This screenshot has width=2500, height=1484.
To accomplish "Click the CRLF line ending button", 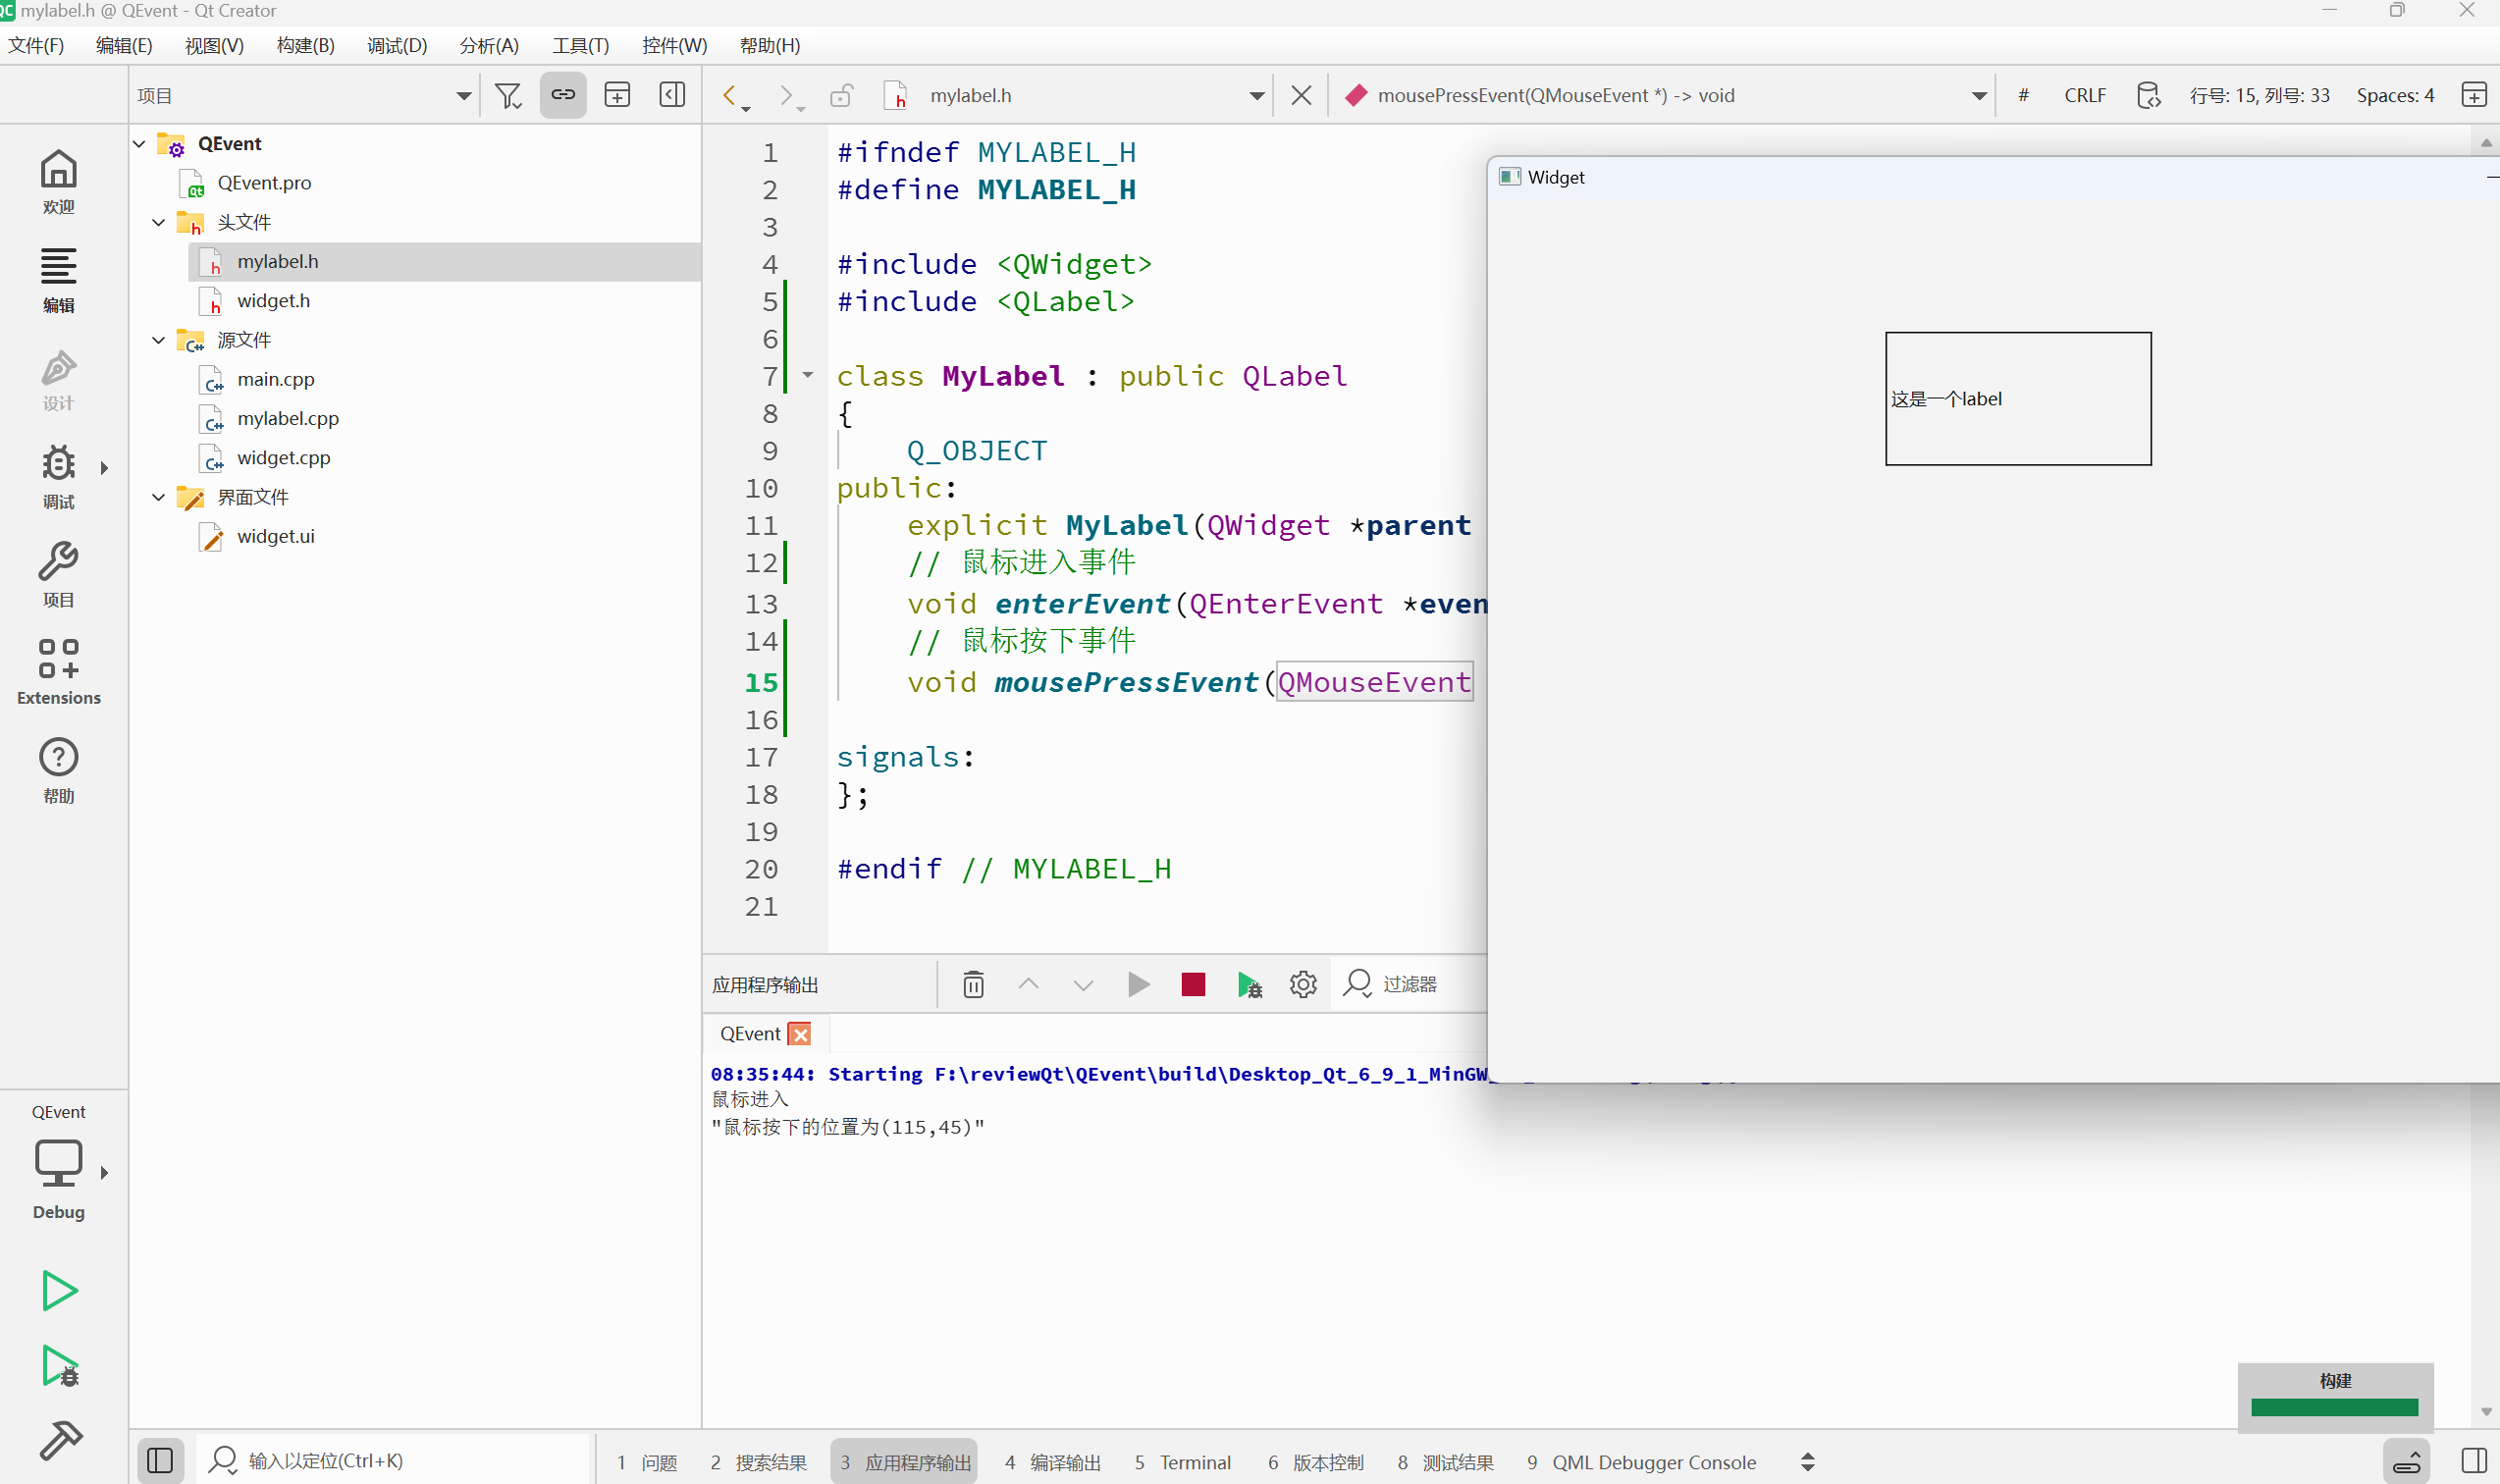I will point(2084,96).
